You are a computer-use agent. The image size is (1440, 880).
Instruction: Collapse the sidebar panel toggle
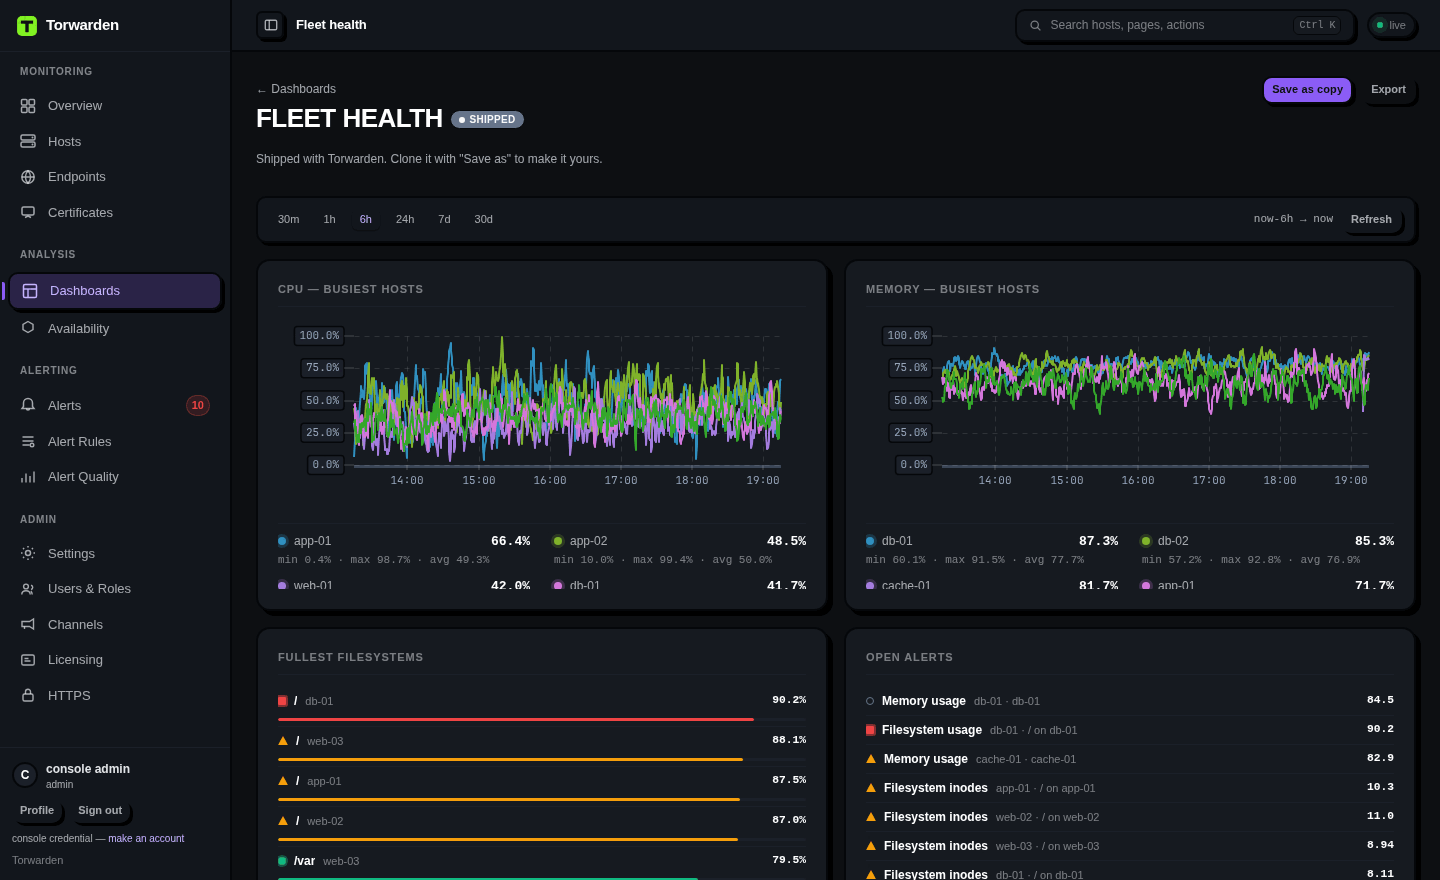[271, 25]
